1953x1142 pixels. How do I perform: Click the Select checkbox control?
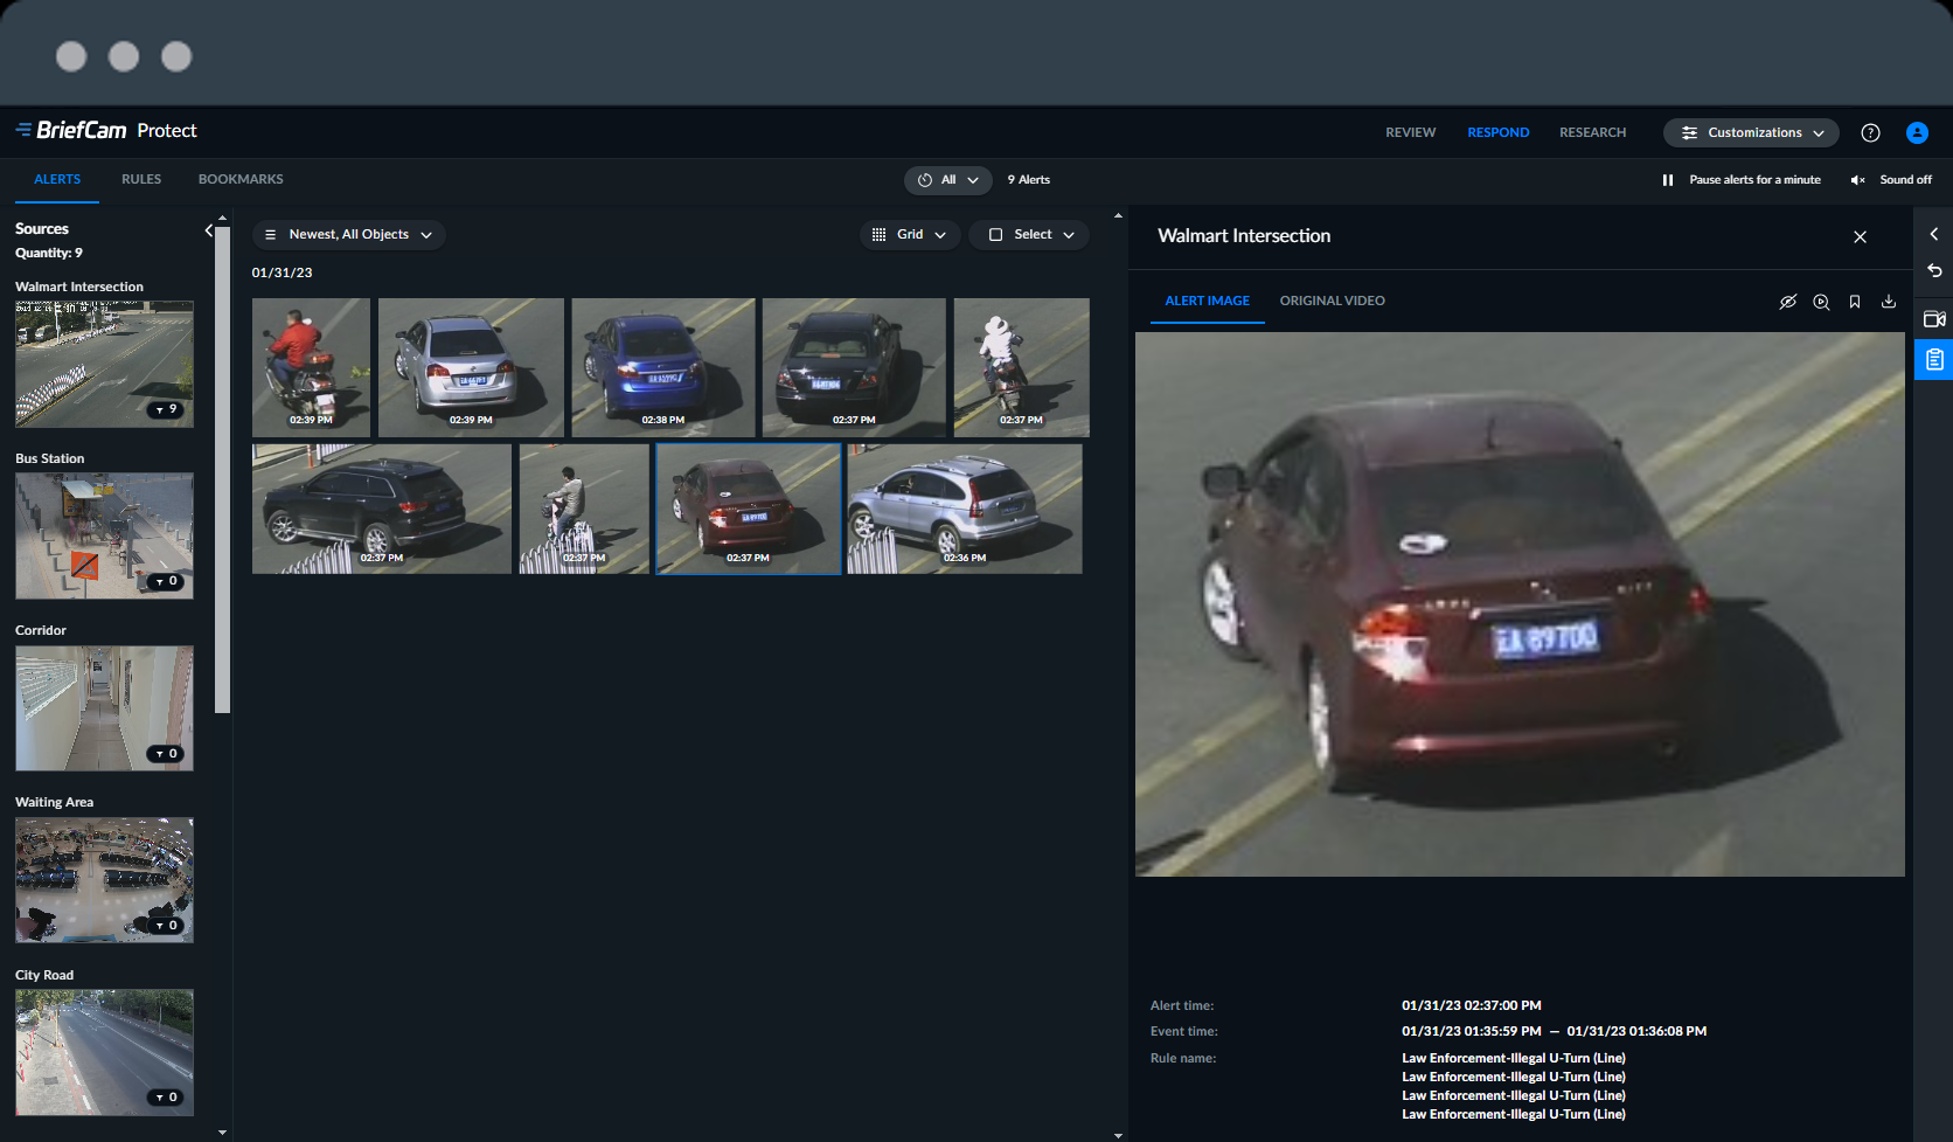995,234
